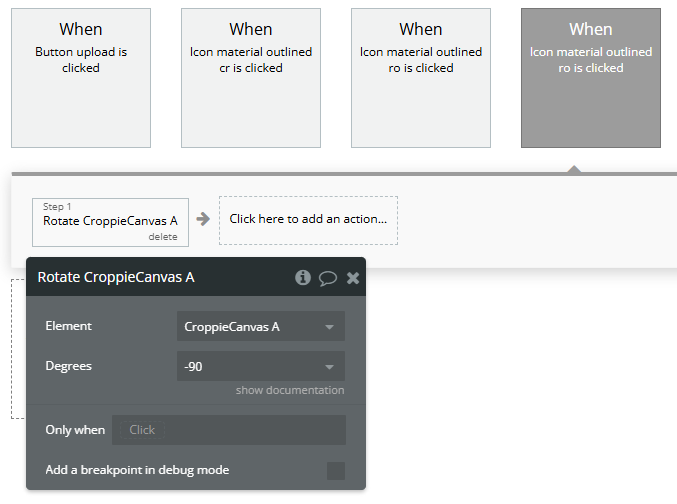Click the arrow icon after Step 1
Viewport: 677px width, 504px height.
203,219
